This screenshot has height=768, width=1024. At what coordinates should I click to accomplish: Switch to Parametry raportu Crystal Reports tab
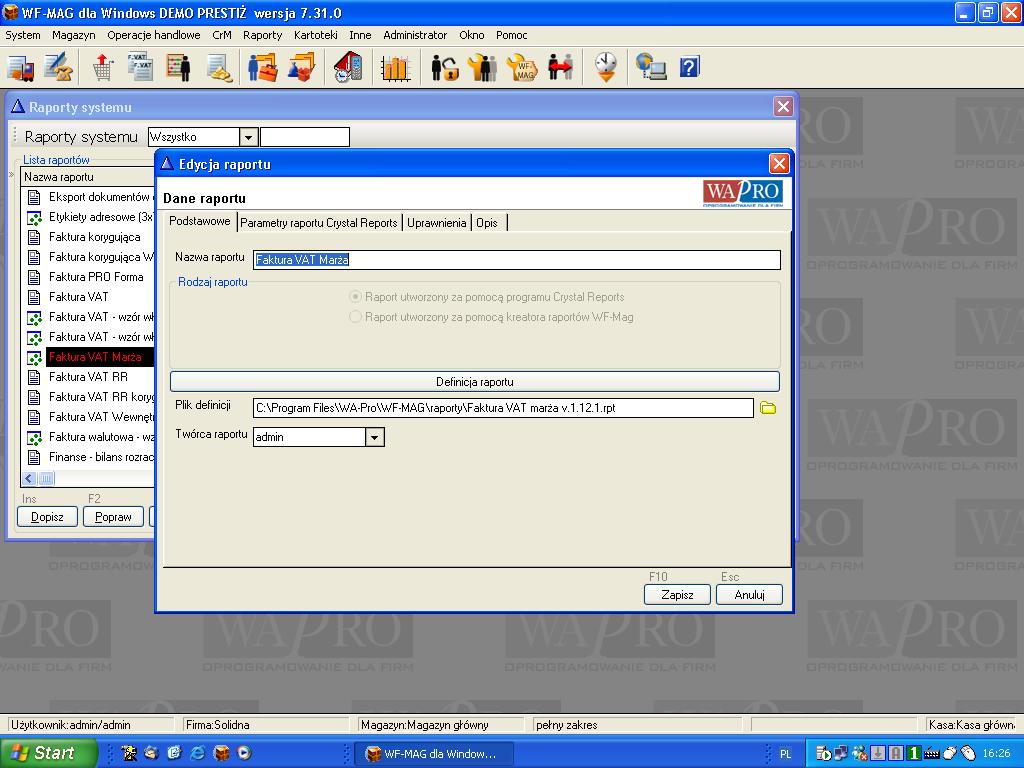pyautogui.click(x=318, y=223)
